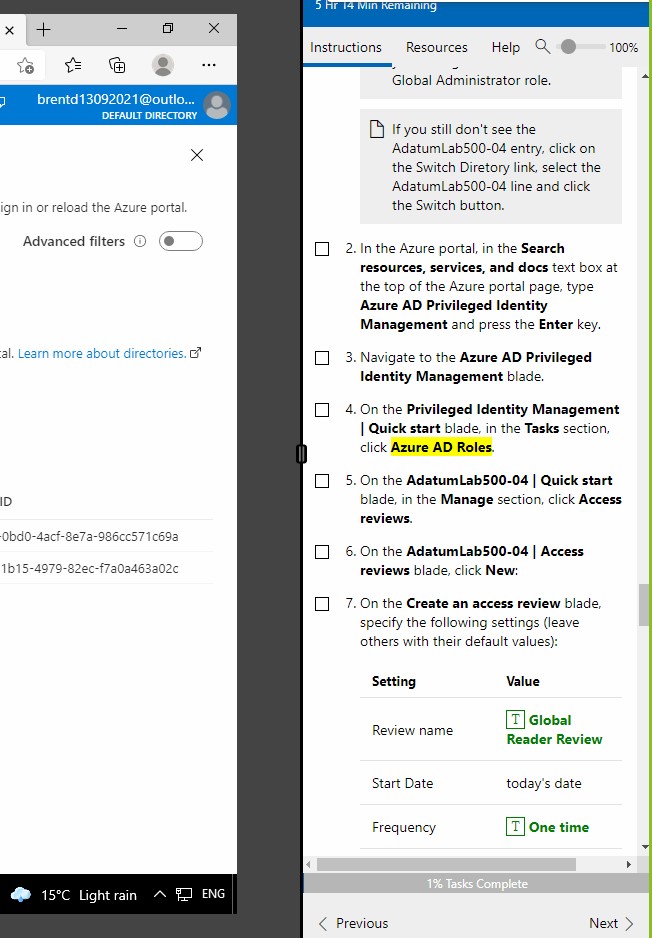Open the ENG input language indicator
Image resolution: width=652 pixels, height=938 pixels.
(x=213, y=894)
